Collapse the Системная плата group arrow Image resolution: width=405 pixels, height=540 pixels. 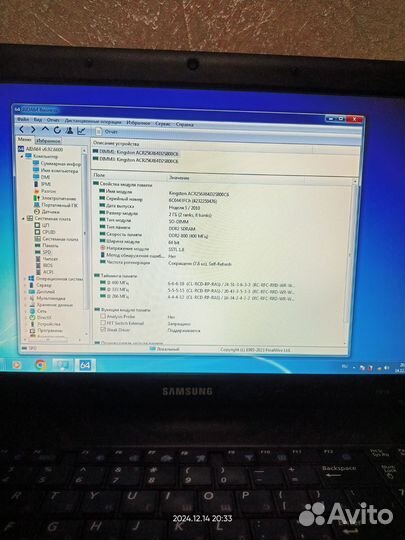tap(23, 218)
